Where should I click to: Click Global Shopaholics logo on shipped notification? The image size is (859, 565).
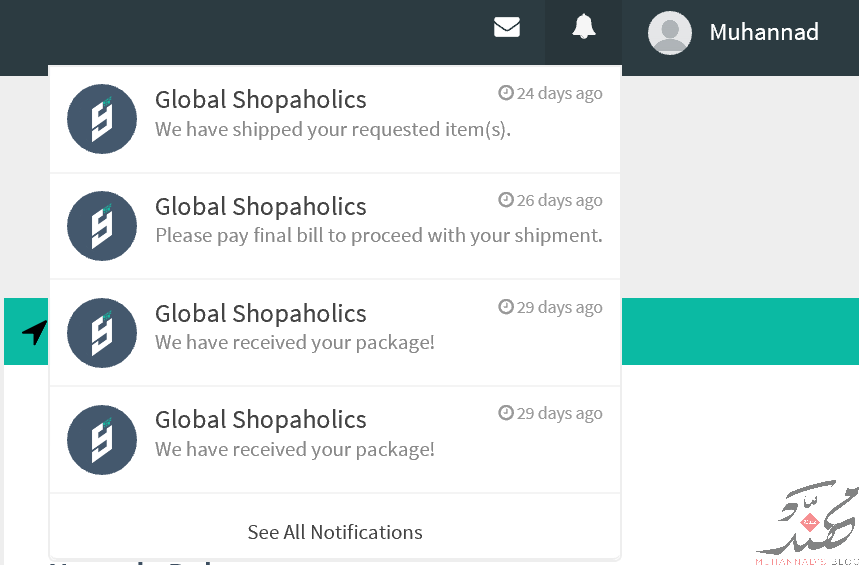(x=102, y=119)
